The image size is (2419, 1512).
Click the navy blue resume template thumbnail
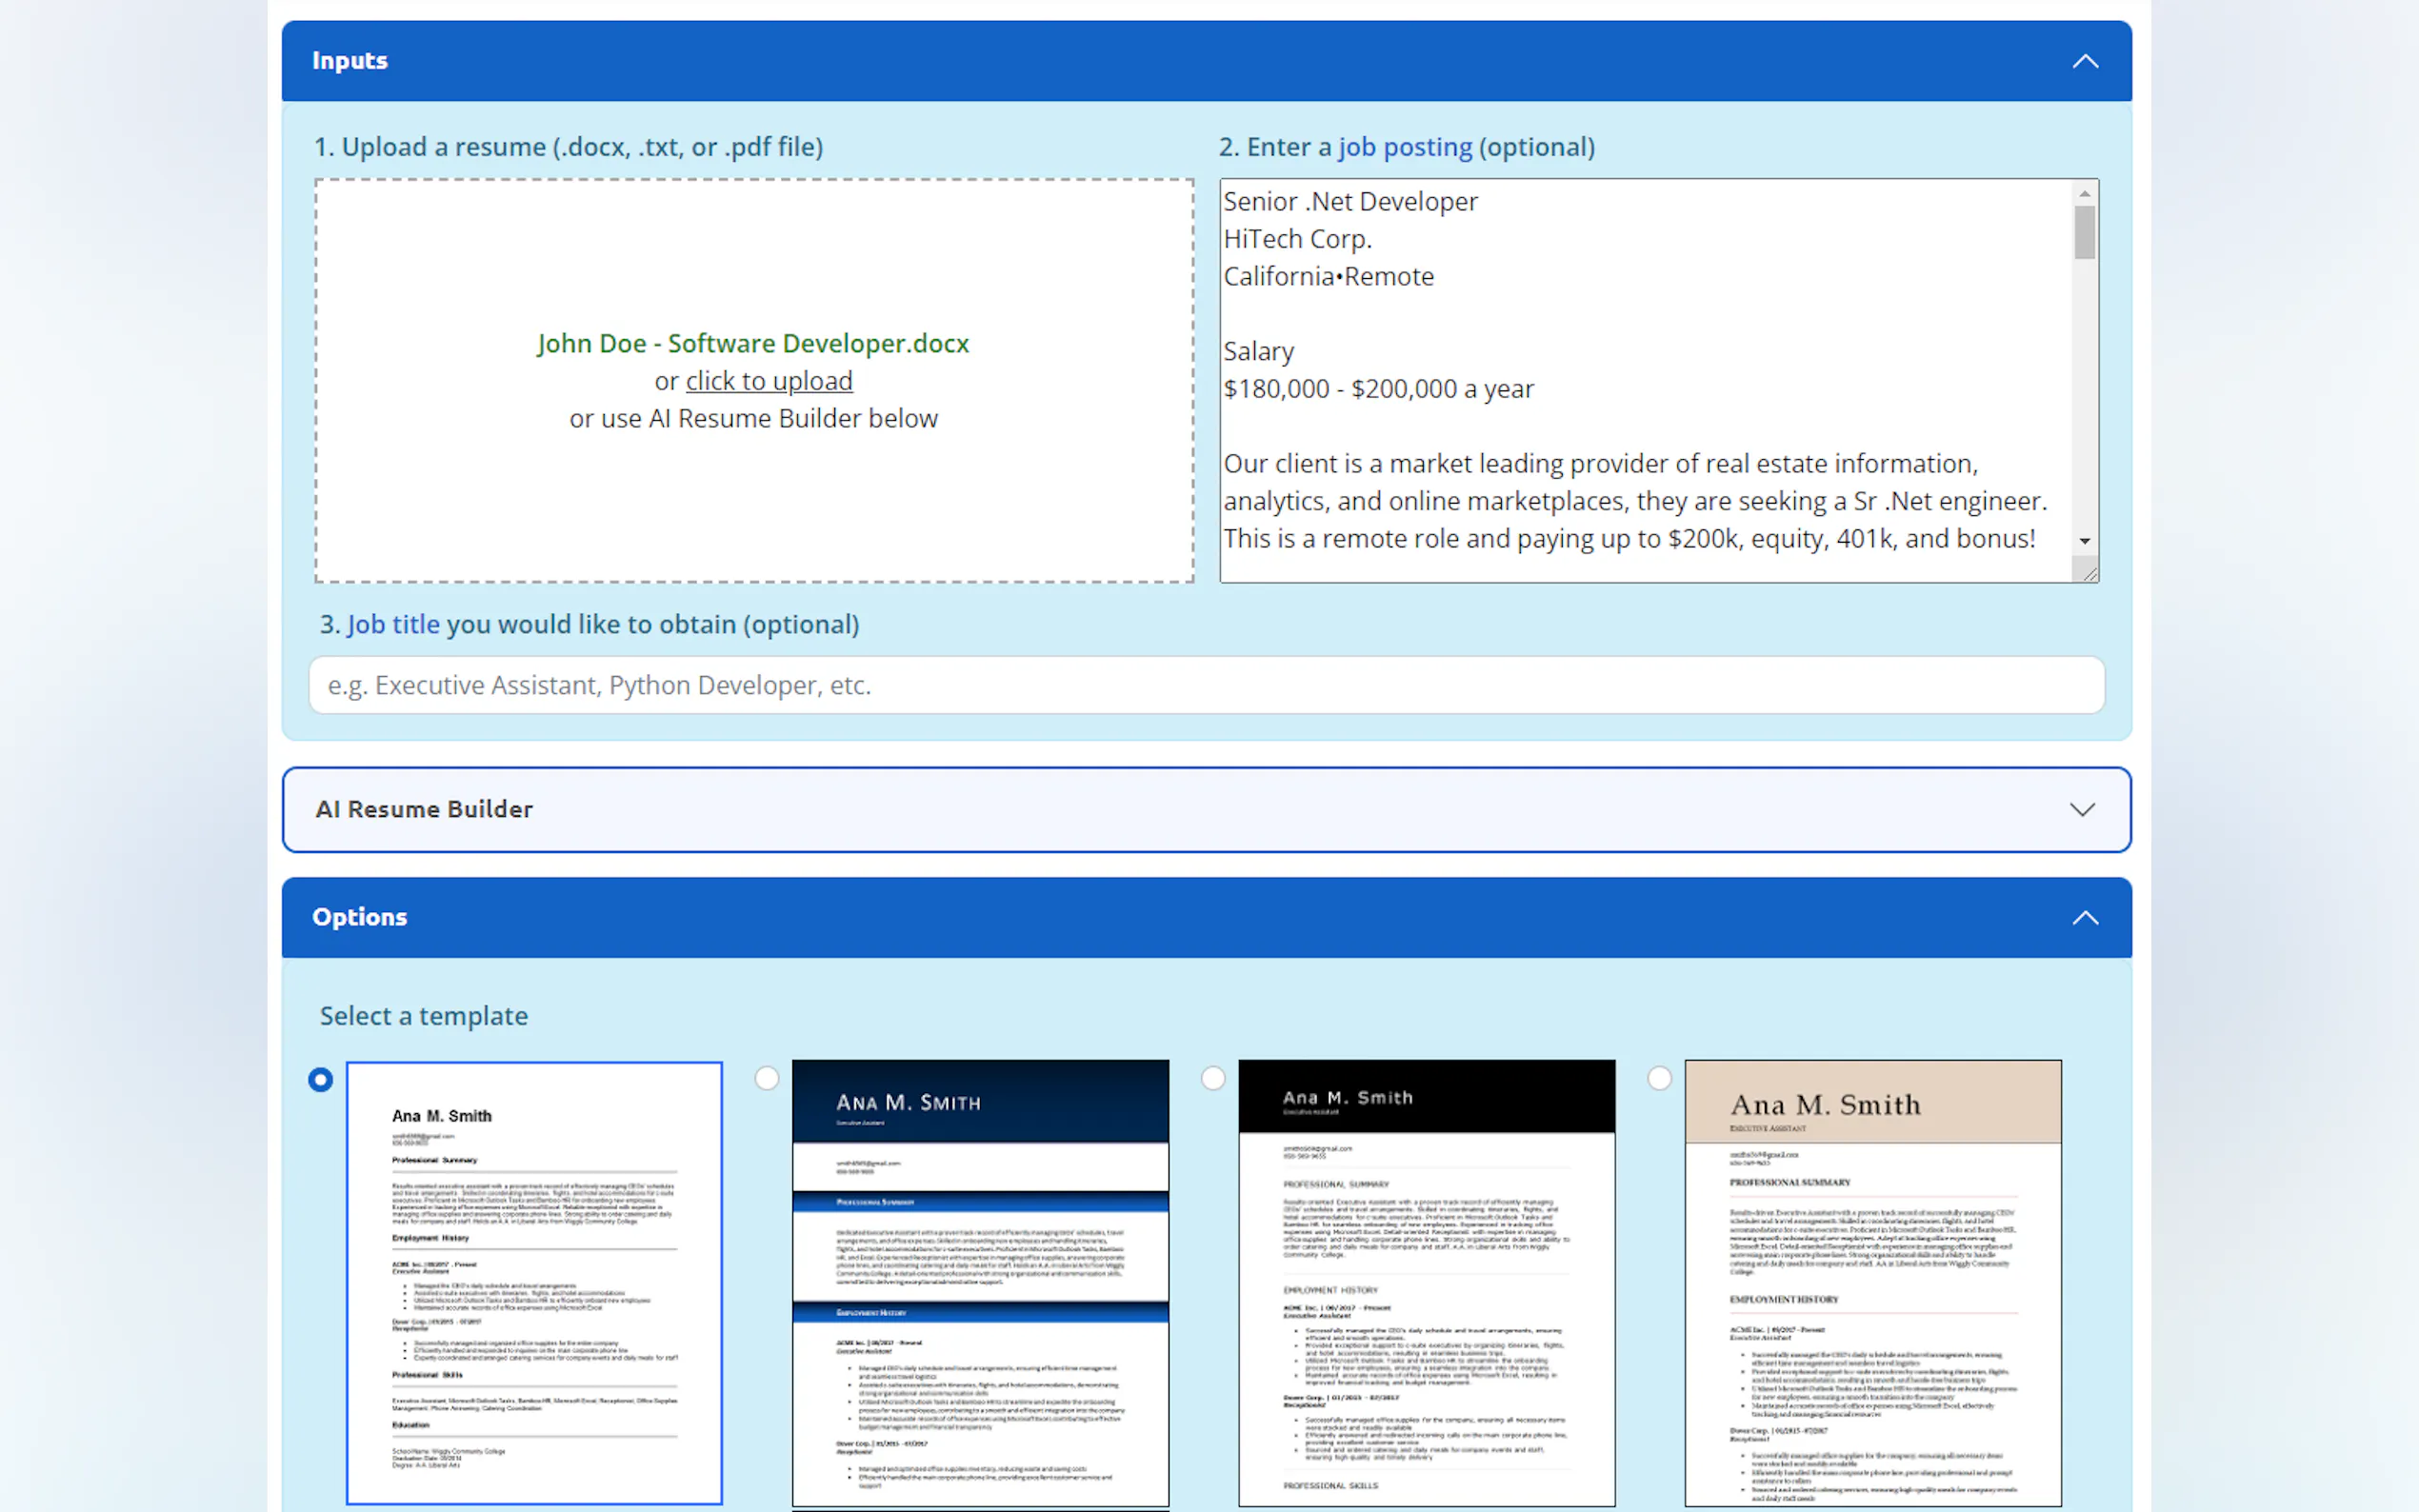[x=980, y=1282]
